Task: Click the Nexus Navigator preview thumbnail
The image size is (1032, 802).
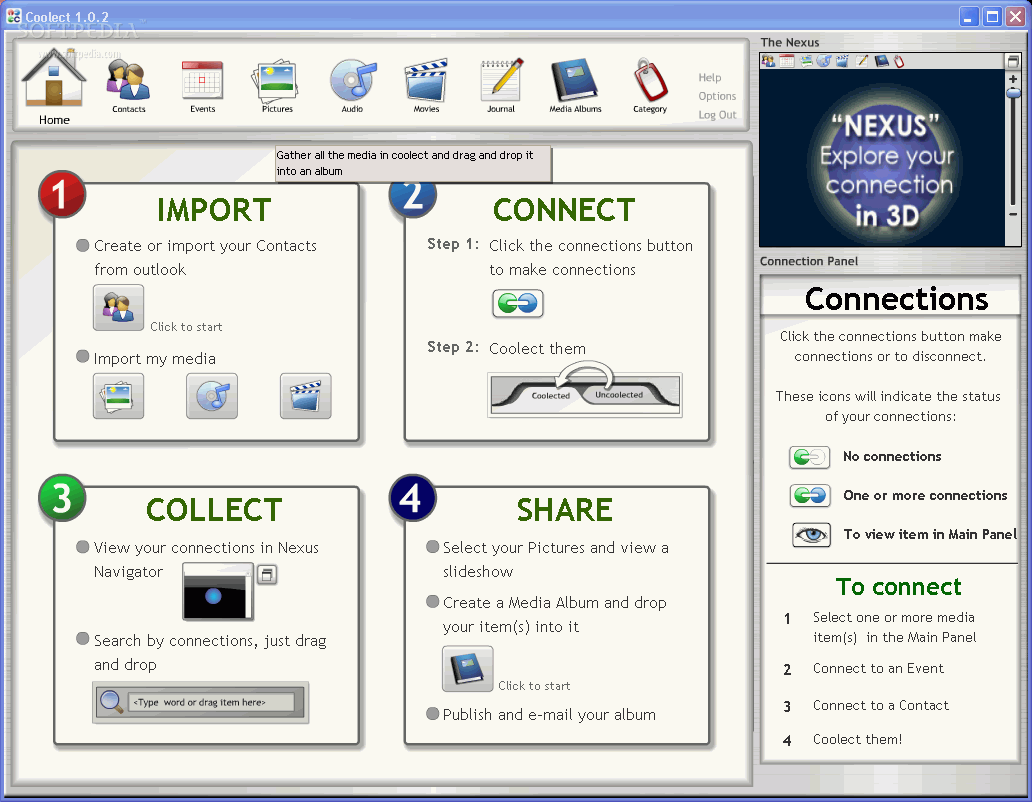Action: 217,591
